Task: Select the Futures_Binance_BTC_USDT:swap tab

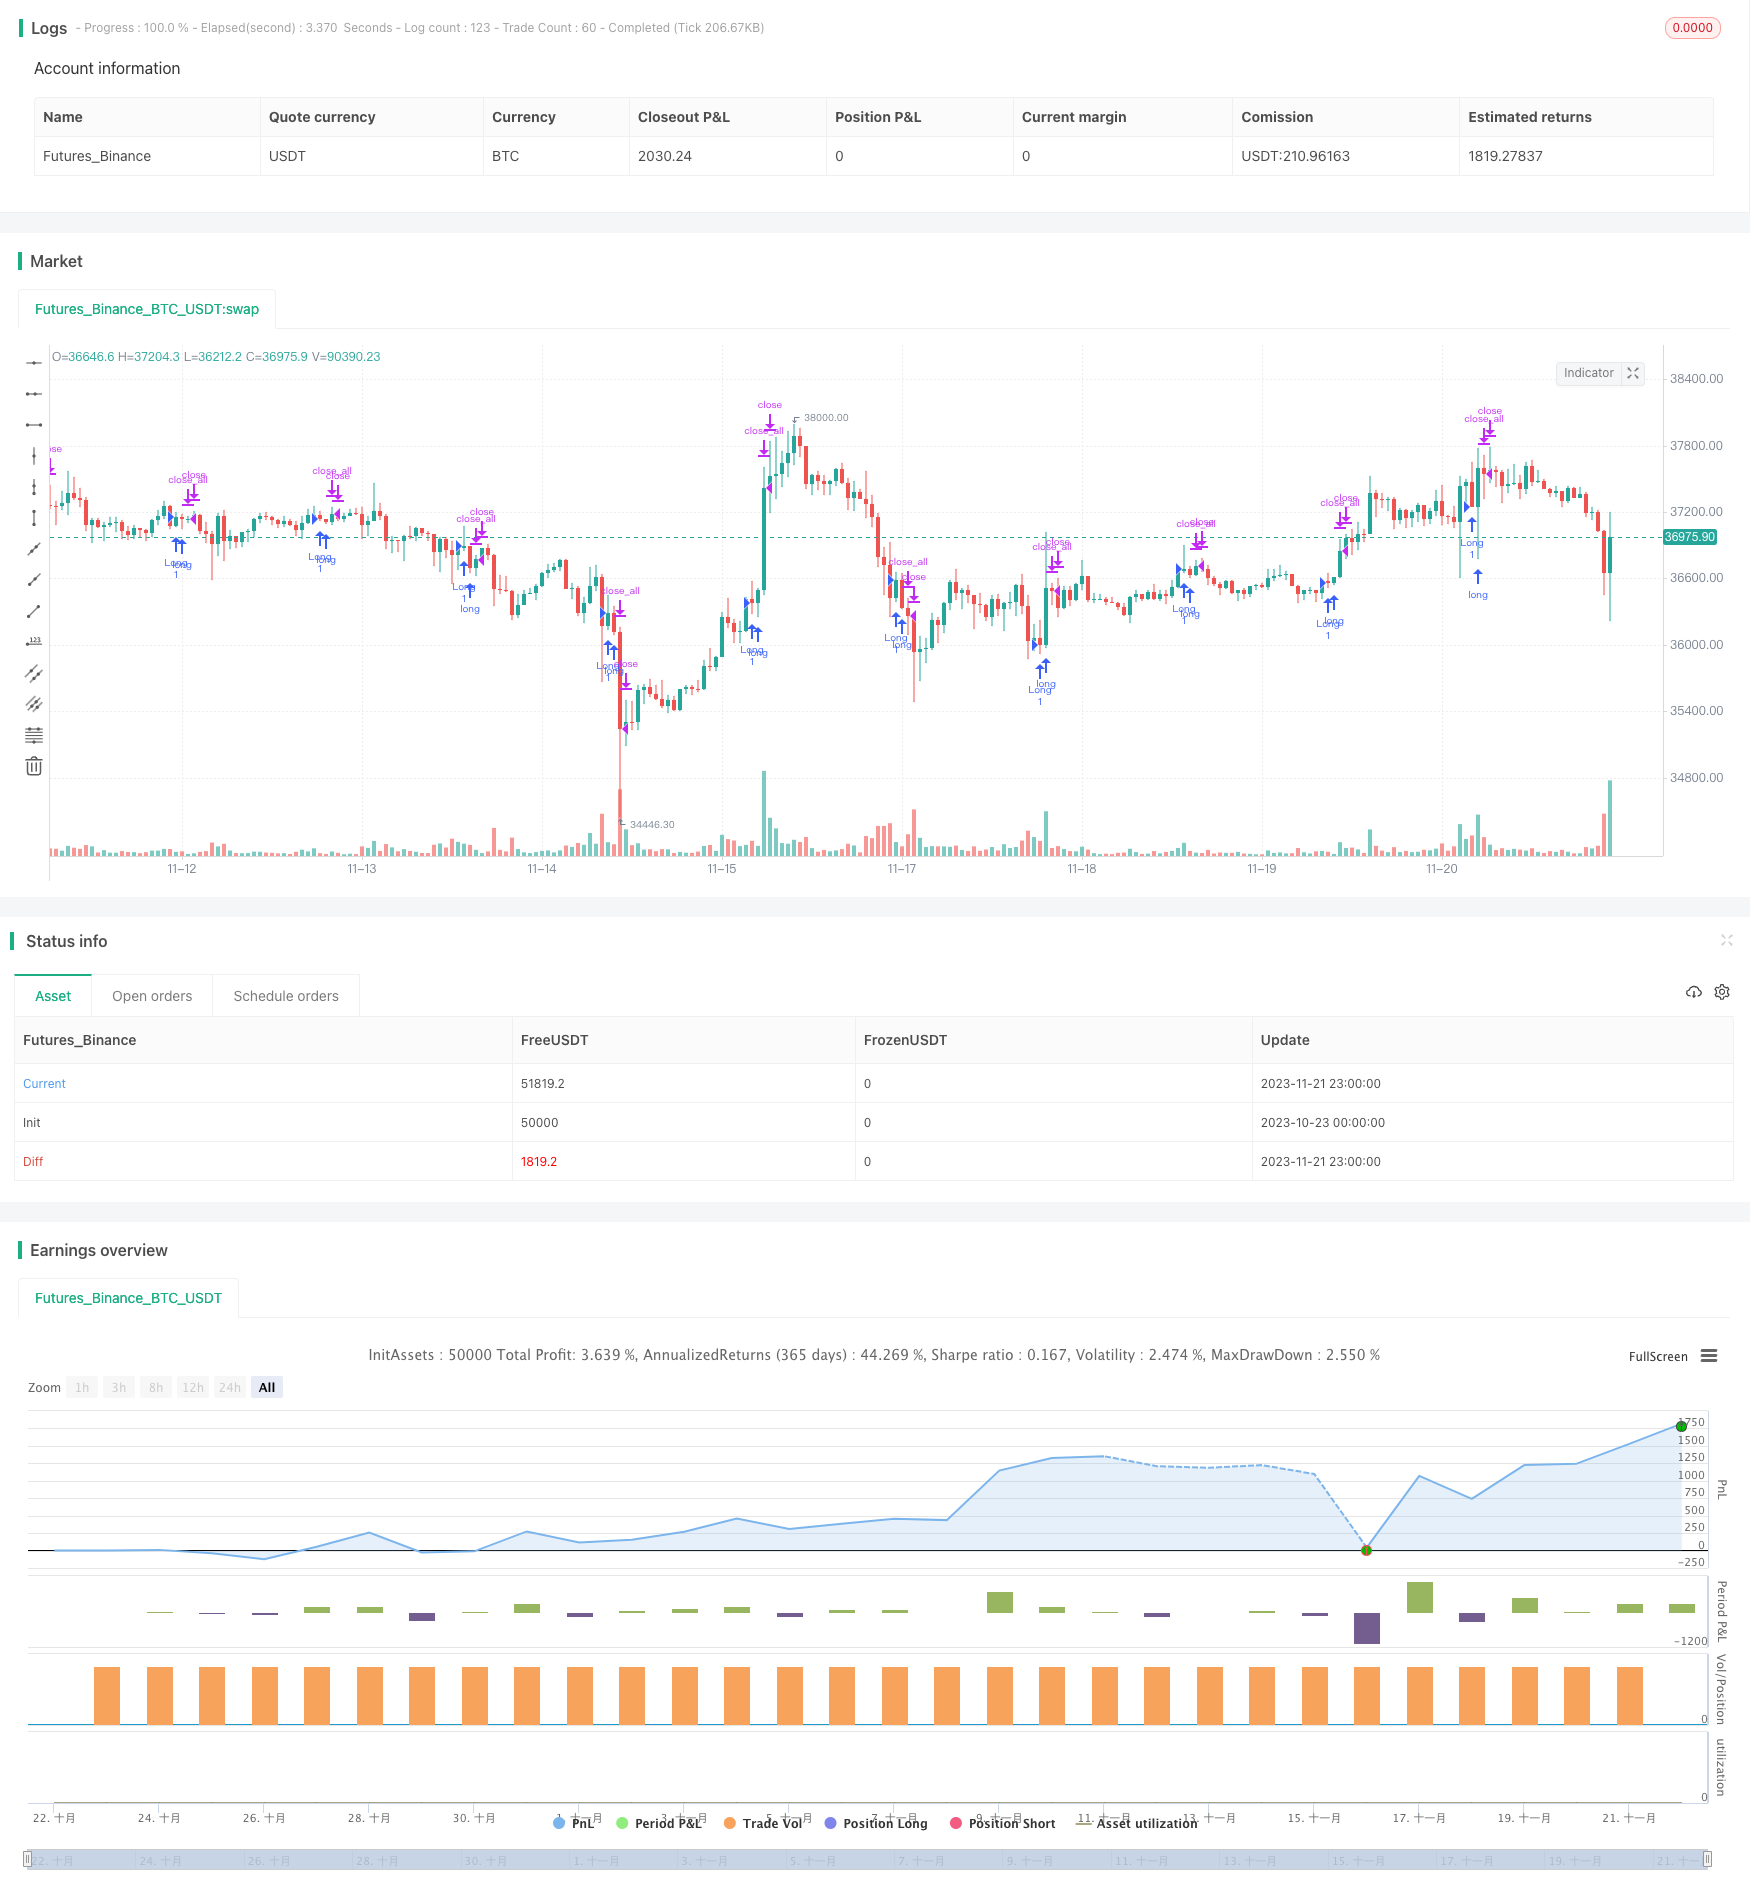Action: coord(146,309)
